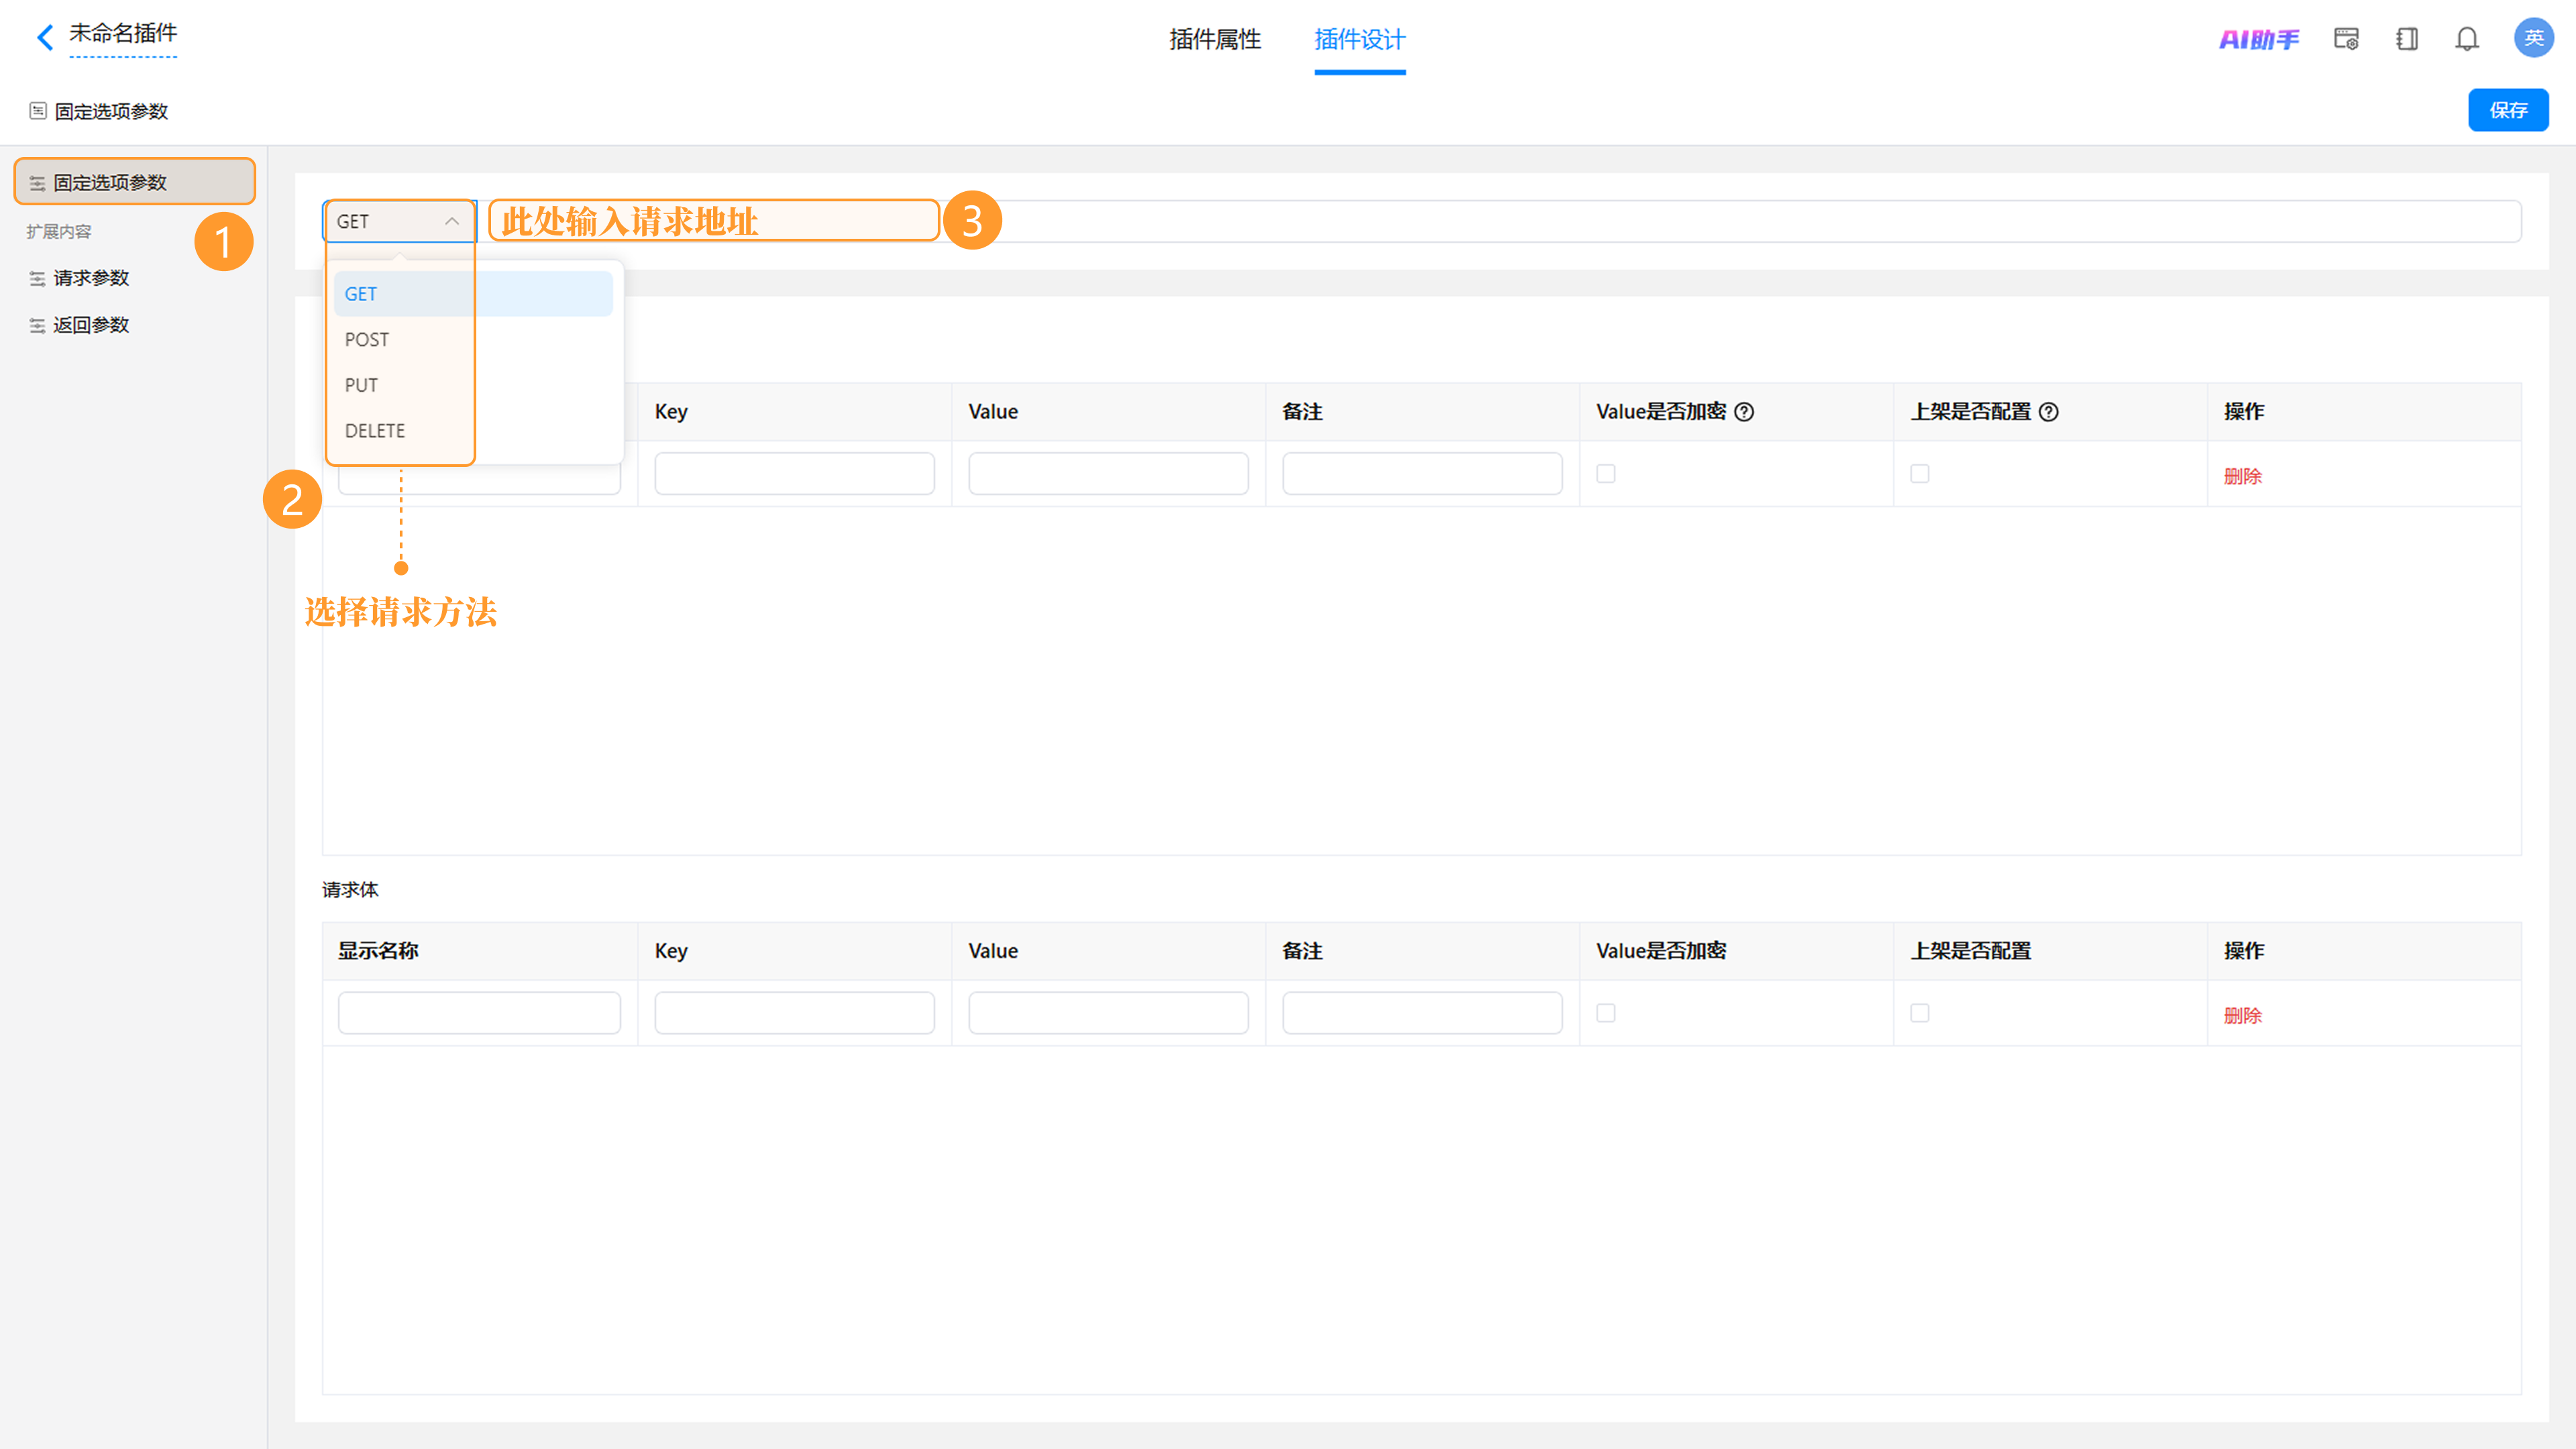
Task: Click the 请求体 section label
Action: click(350, 889)
